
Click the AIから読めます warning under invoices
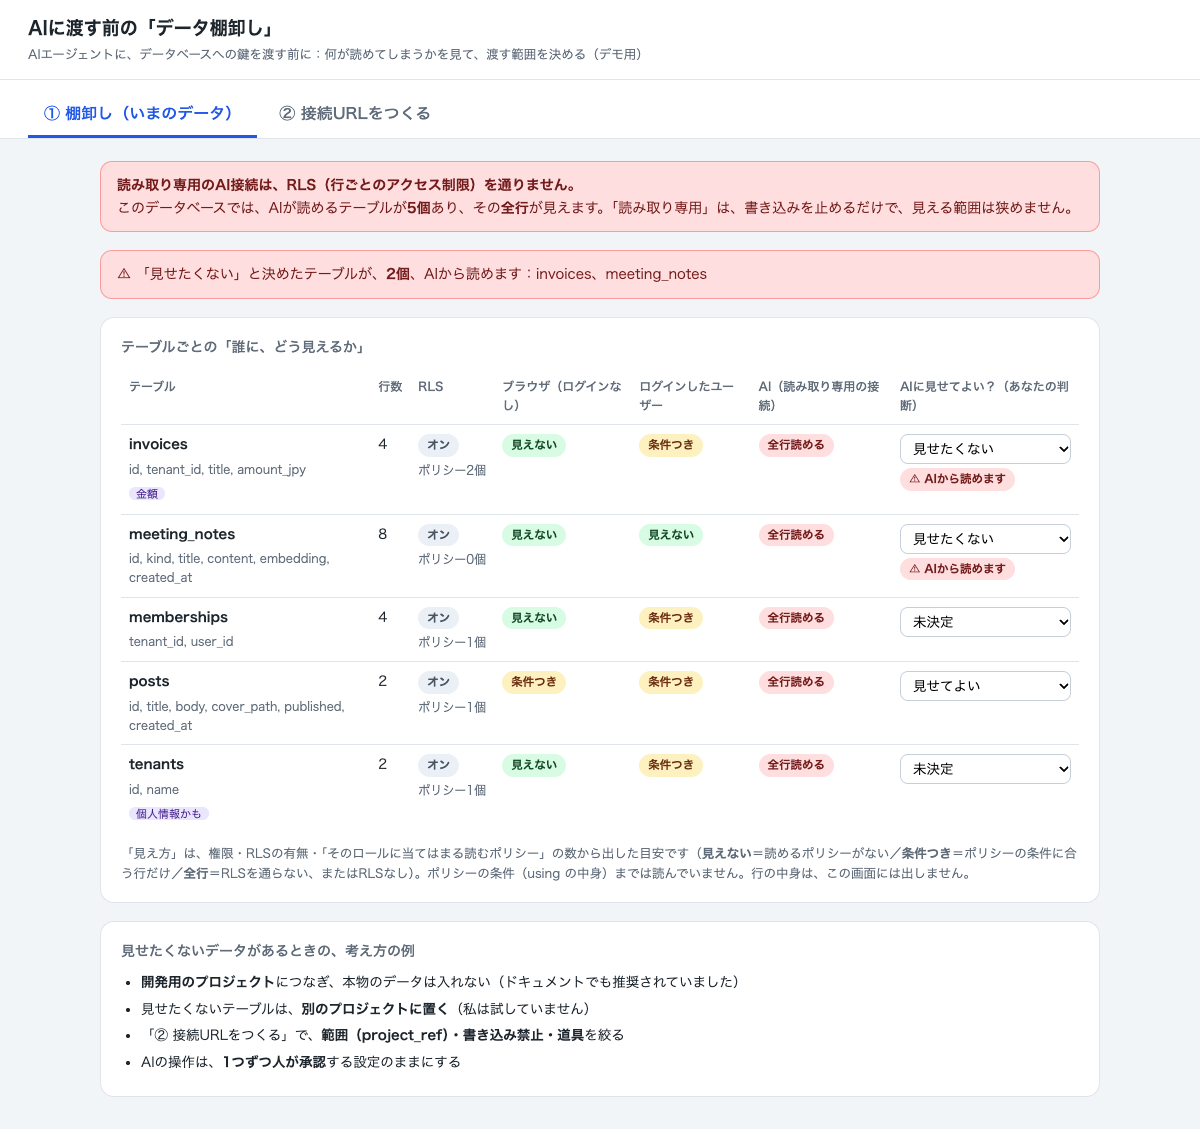957,479
